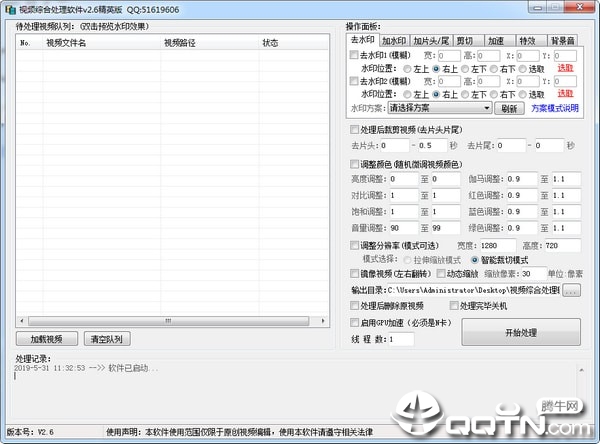Click the 软件已启动 log entry
This screenshot has width=600, height=444.
[x=86, y=368]
